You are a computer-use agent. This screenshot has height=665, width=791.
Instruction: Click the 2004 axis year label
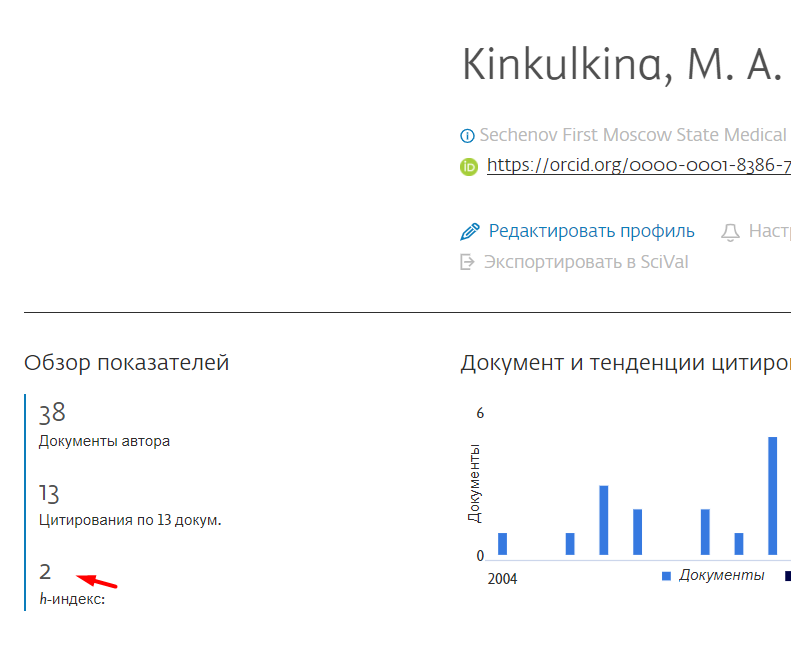(502, 579)
